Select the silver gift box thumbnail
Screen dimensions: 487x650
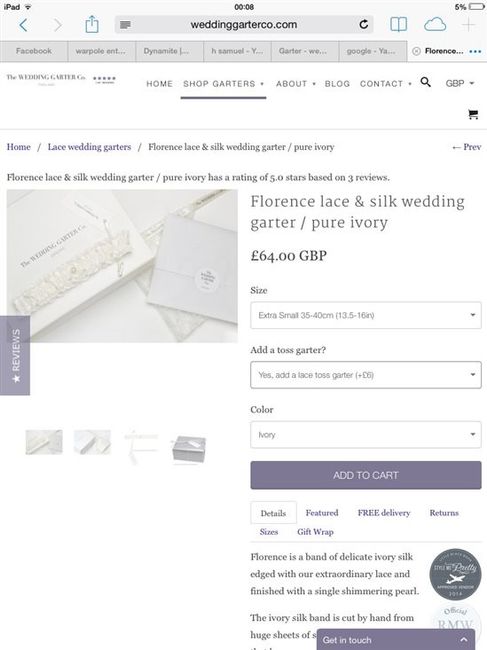click(189, 449)
